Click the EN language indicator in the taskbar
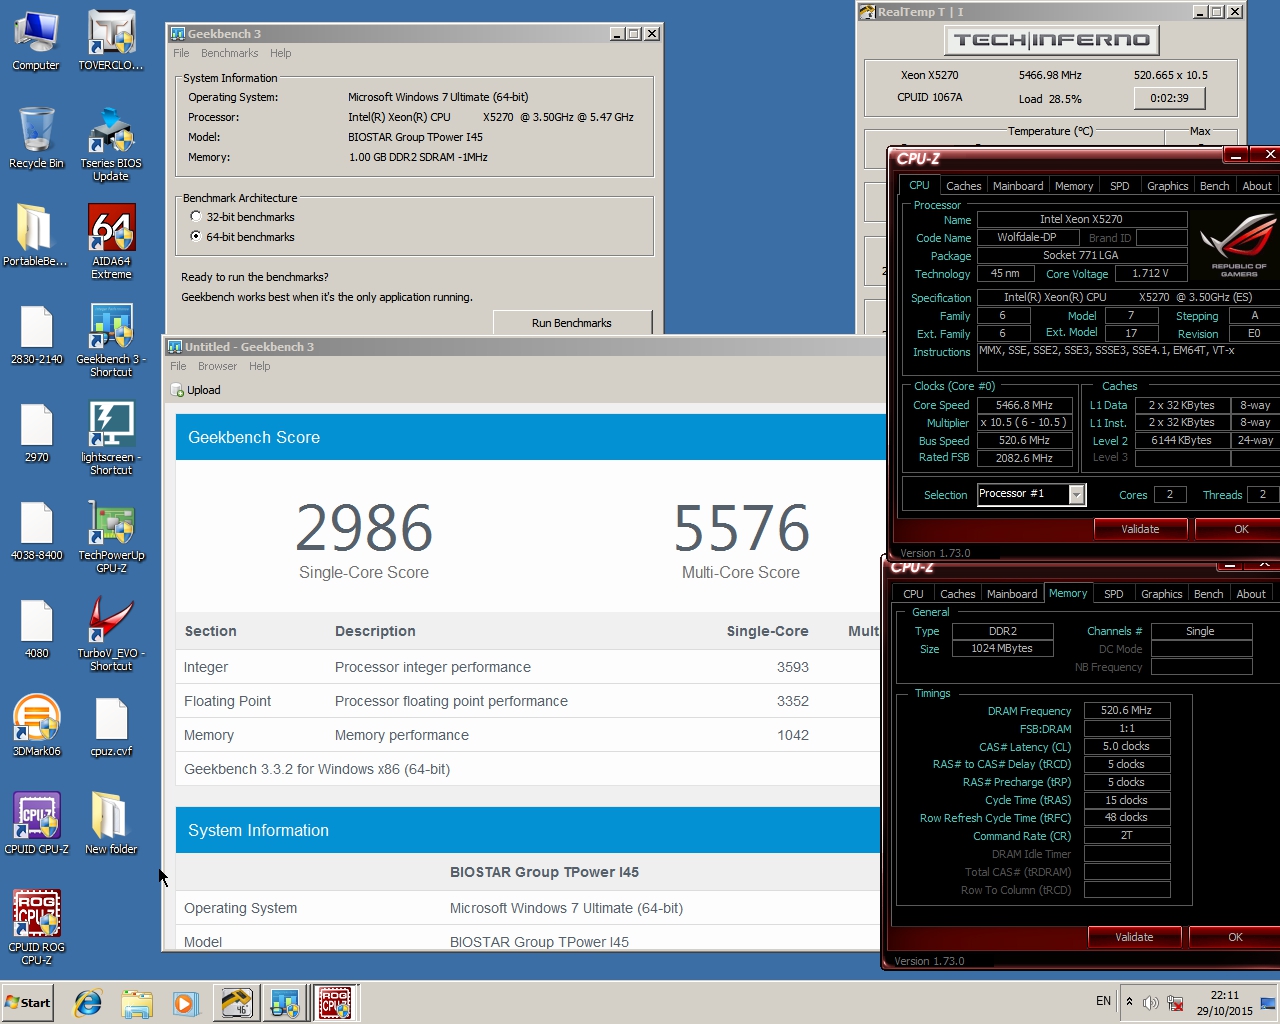This screenshot has height=1024, width=1280. point(1103,1001)
